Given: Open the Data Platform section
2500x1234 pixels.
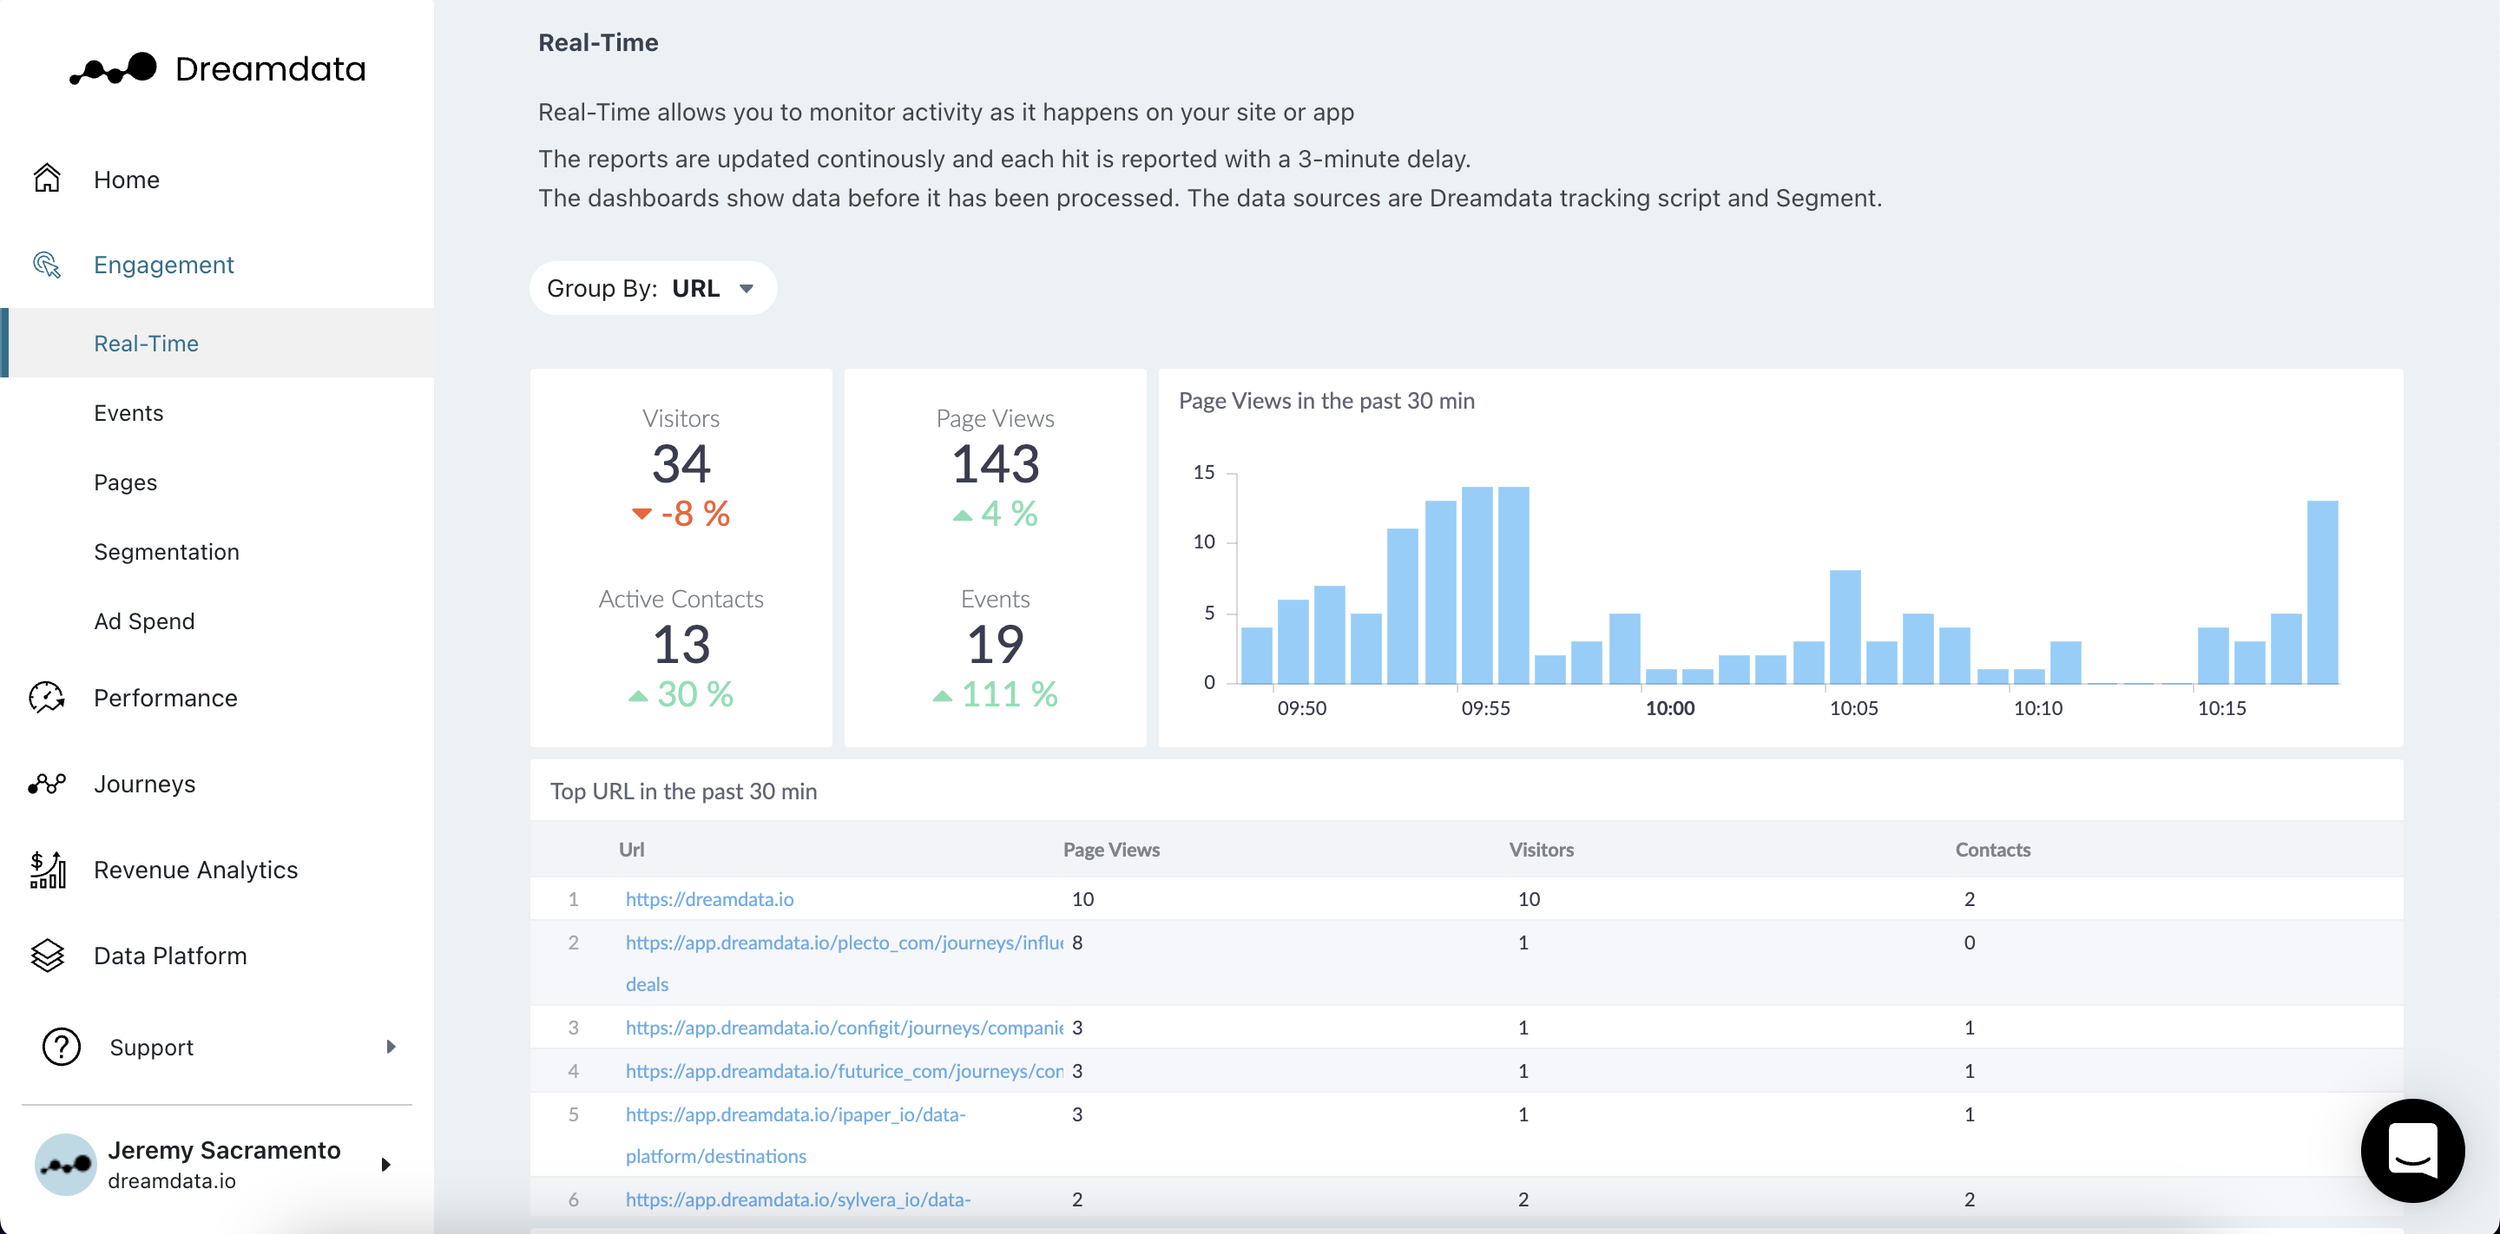Looking at the screenshot, I should [x=170, y=955].
